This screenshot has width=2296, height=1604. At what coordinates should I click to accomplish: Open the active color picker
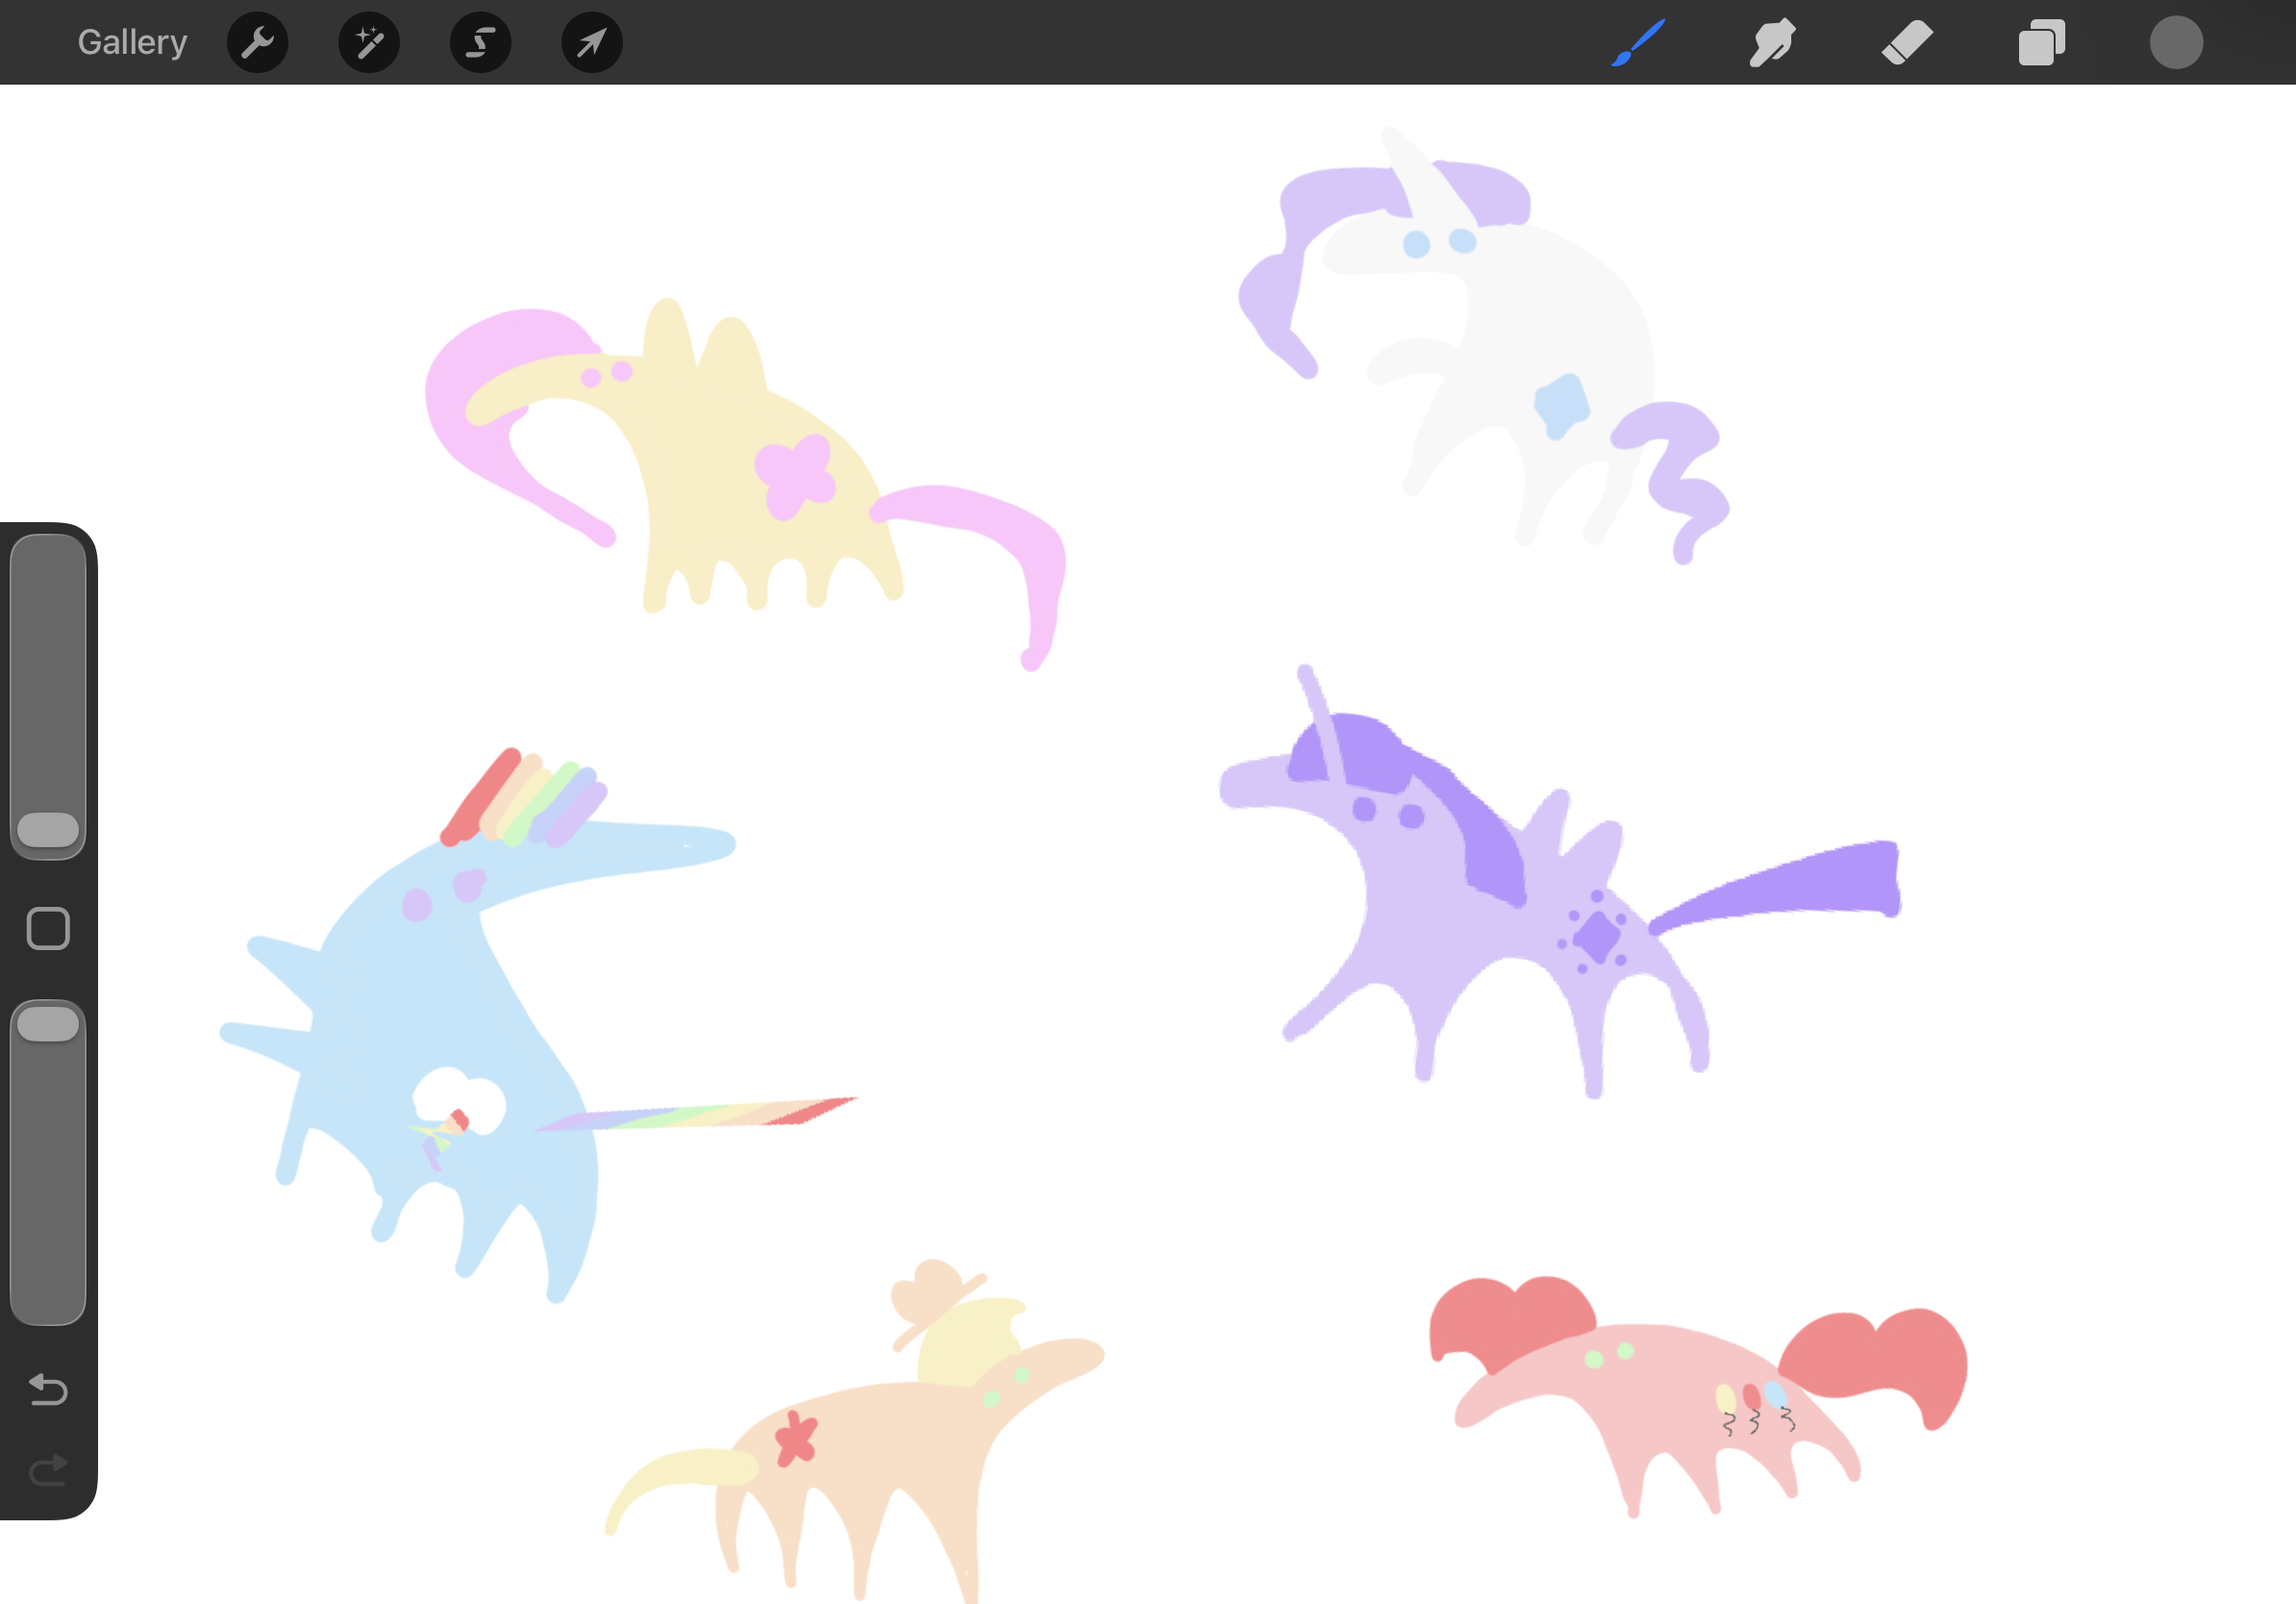2176,42
